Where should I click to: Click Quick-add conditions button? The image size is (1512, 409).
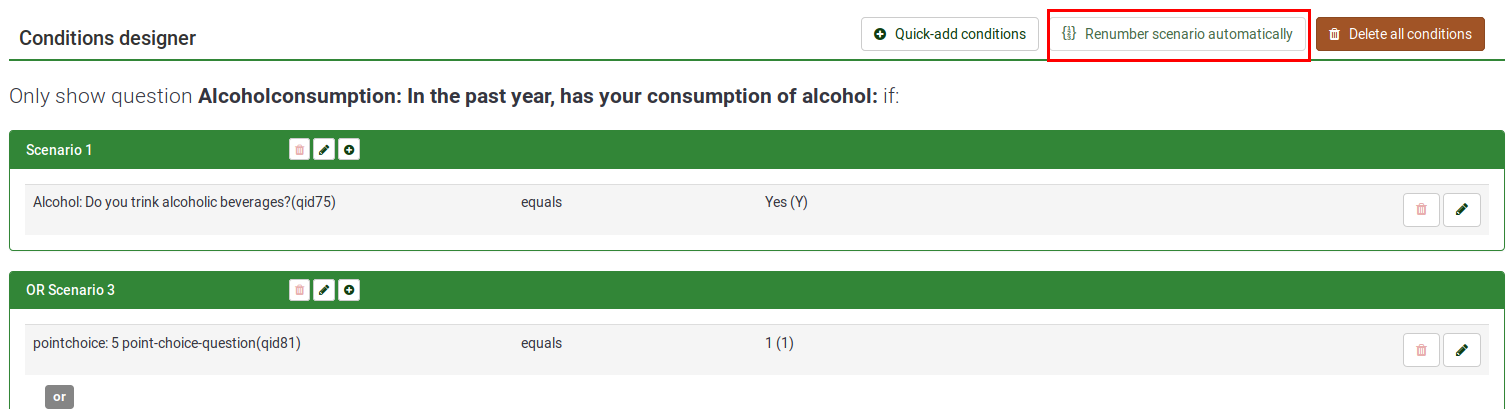[x=949, y=34]
